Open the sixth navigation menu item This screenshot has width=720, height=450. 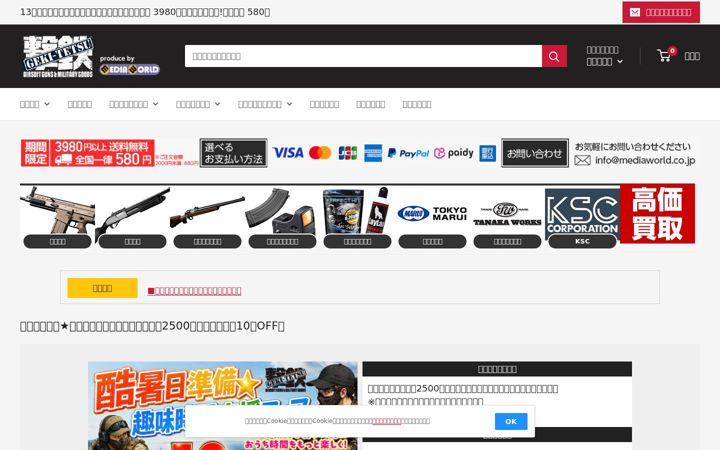tap(324, 104)
